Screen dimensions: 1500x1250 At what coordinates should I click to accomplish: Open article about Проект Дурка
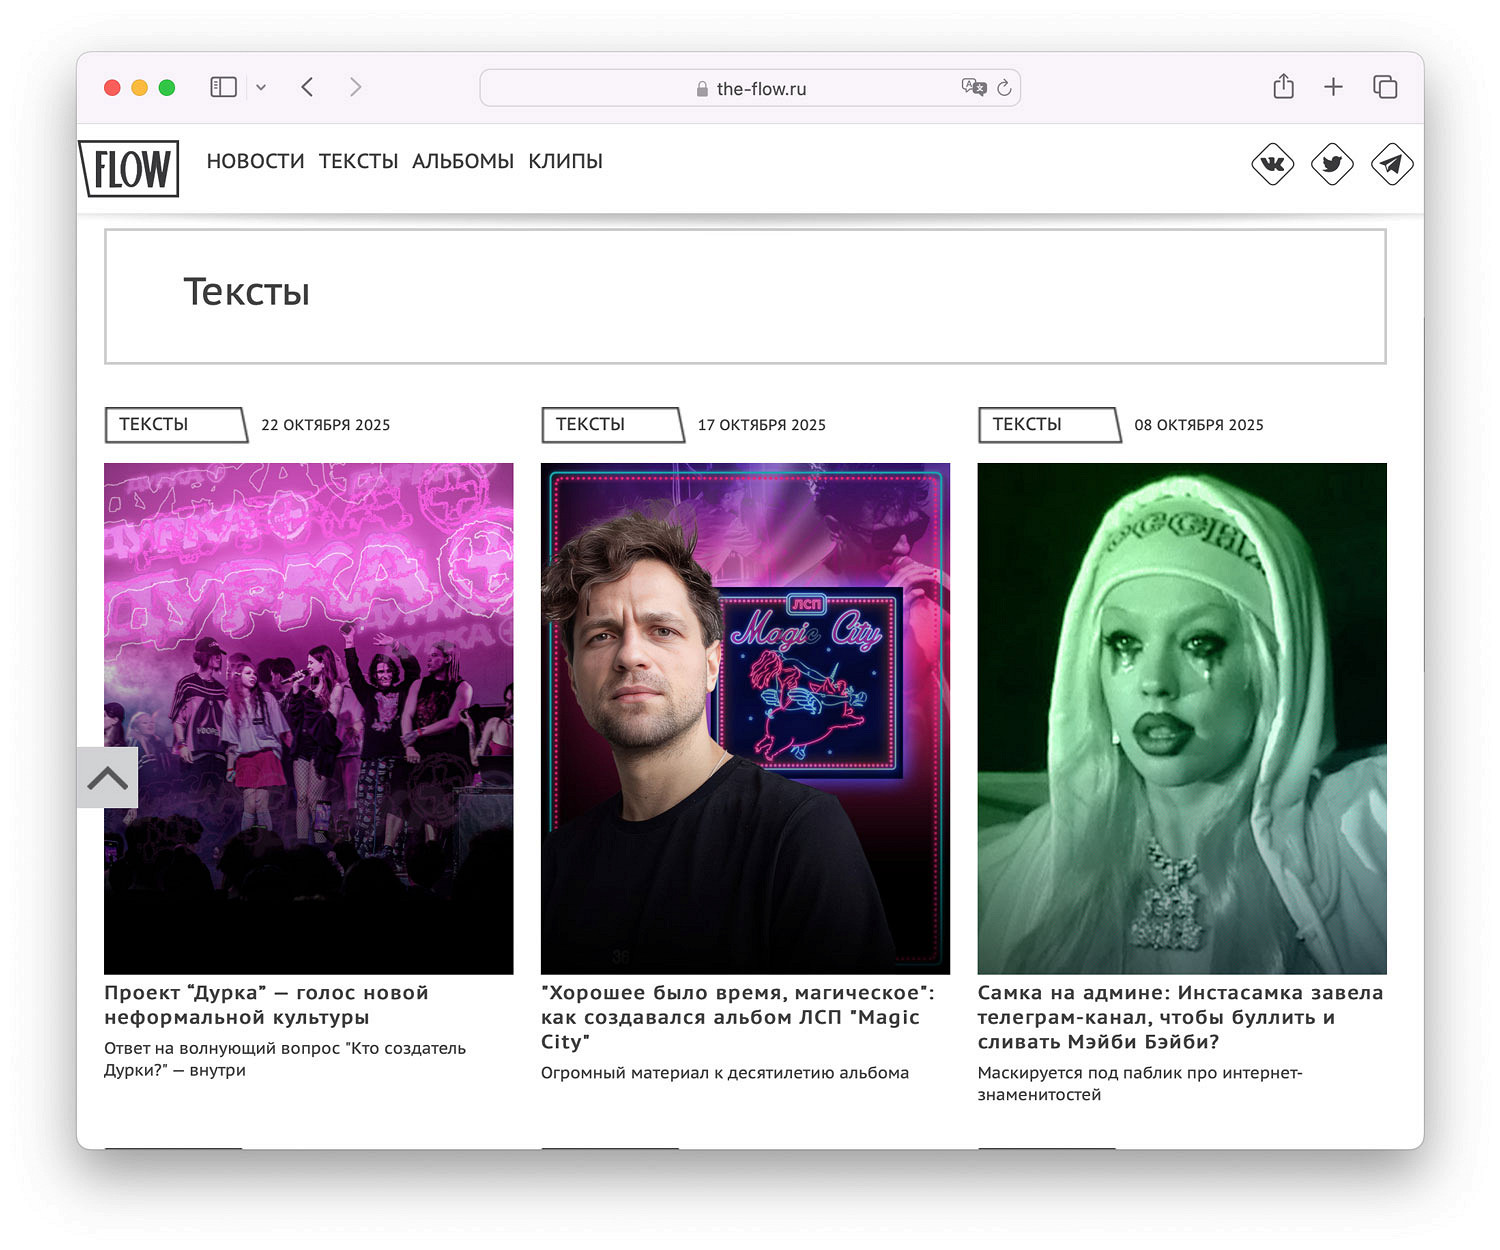point(266,1004)
